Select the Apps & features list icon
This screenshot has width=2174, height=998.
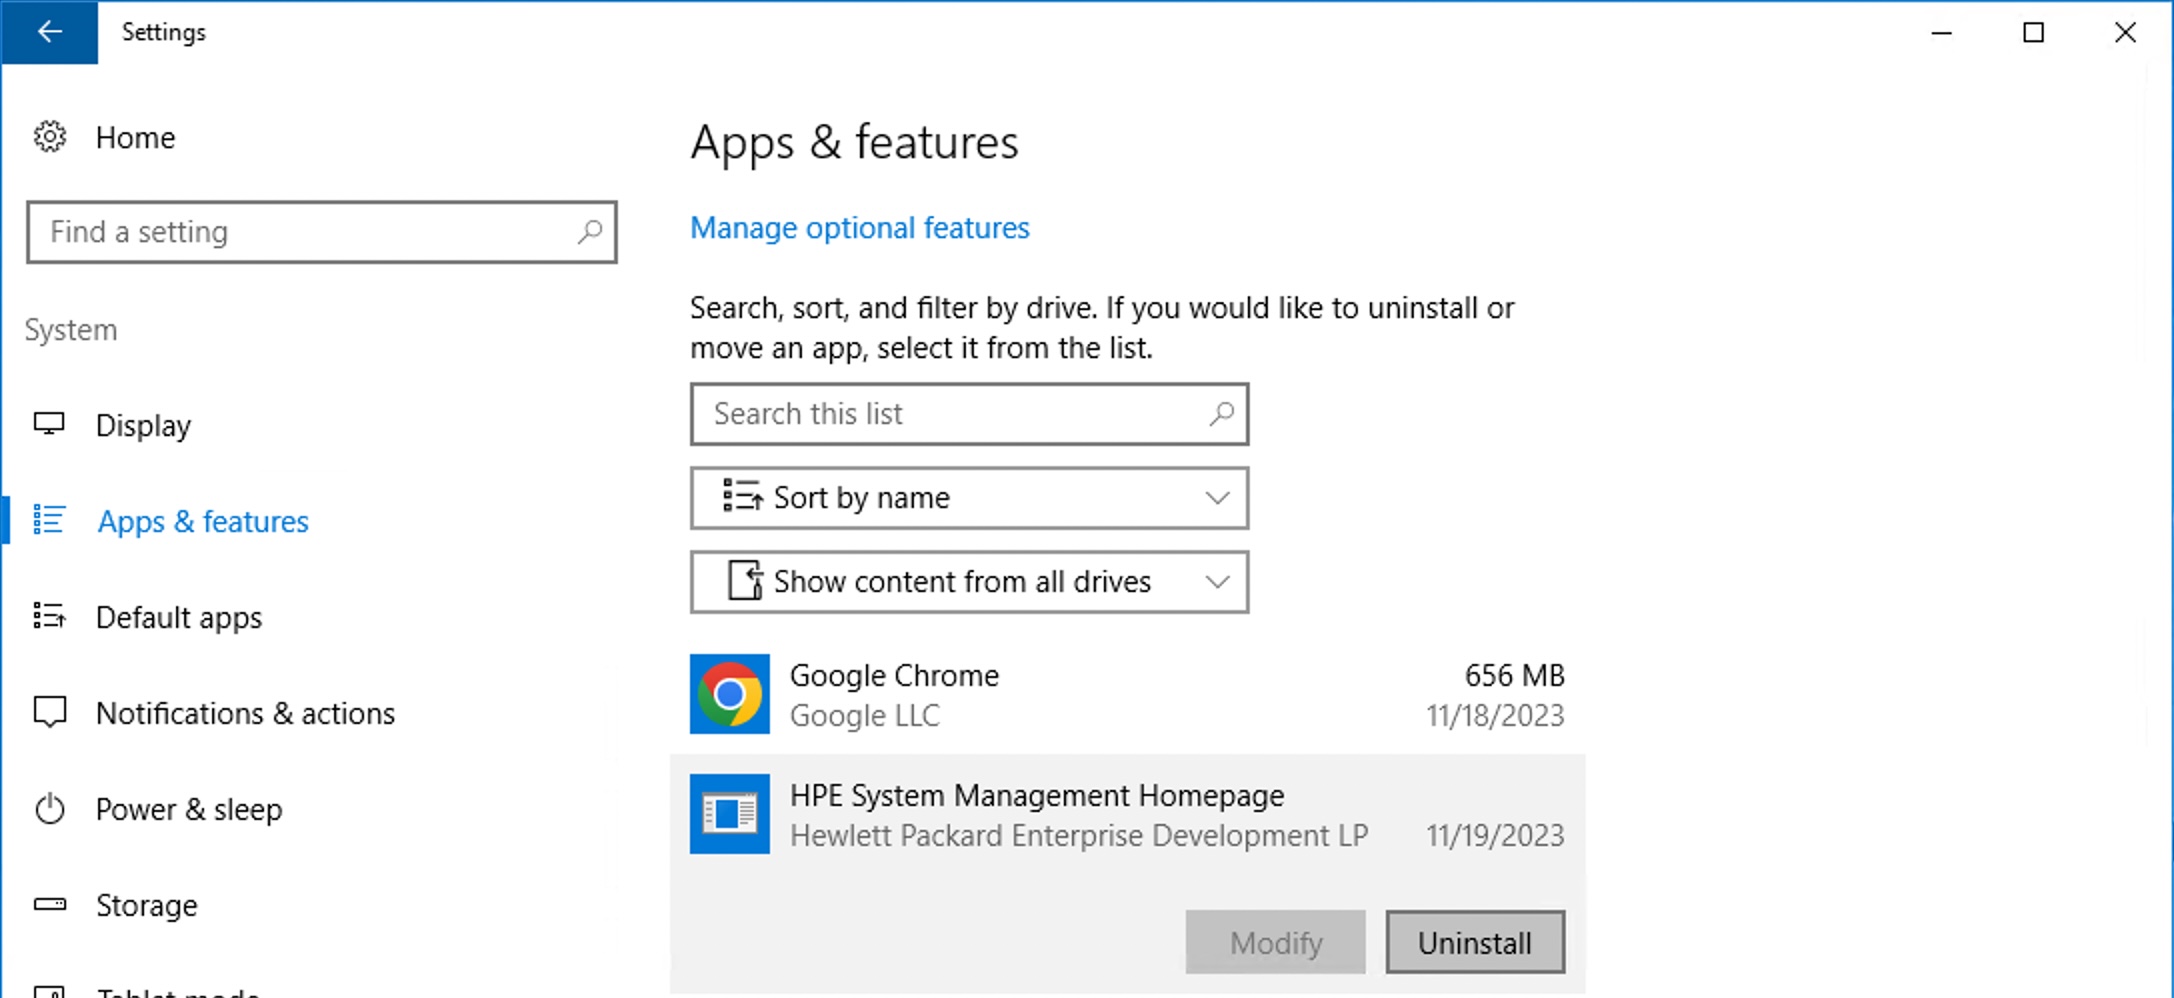click(49, 521)
